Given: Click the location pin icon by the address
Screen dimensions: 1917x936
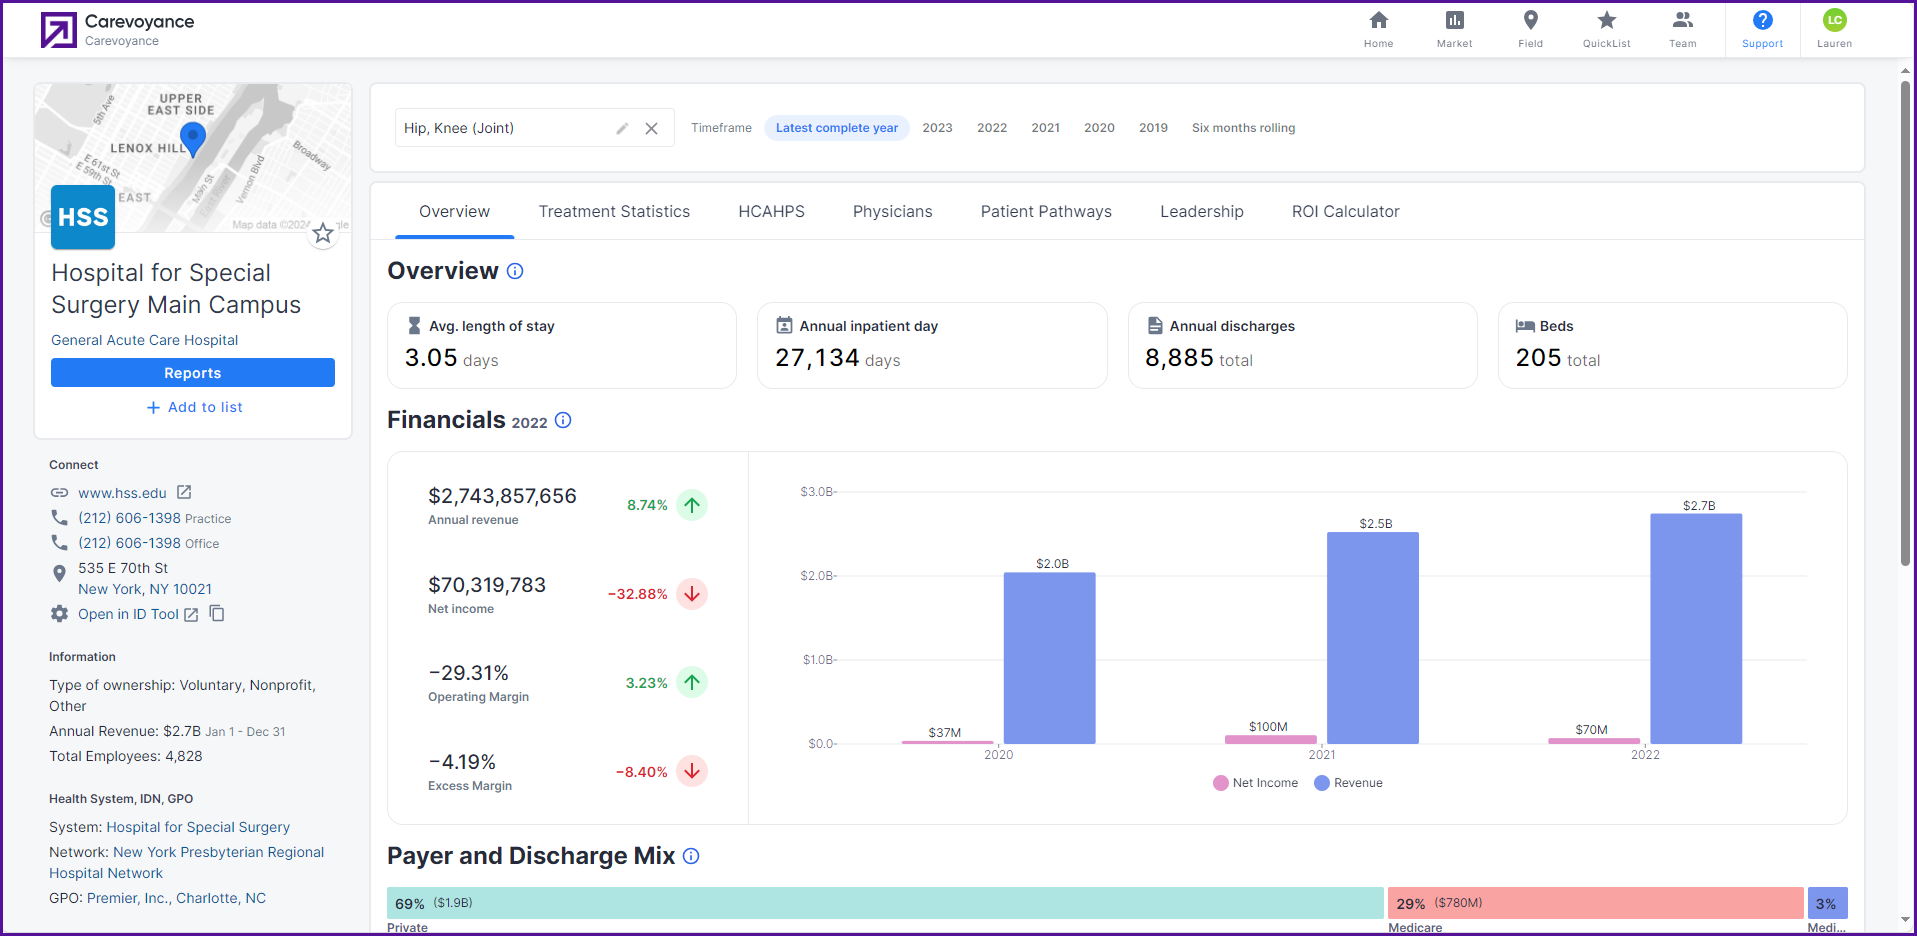Looking at the screenshot, I should 60,573.
